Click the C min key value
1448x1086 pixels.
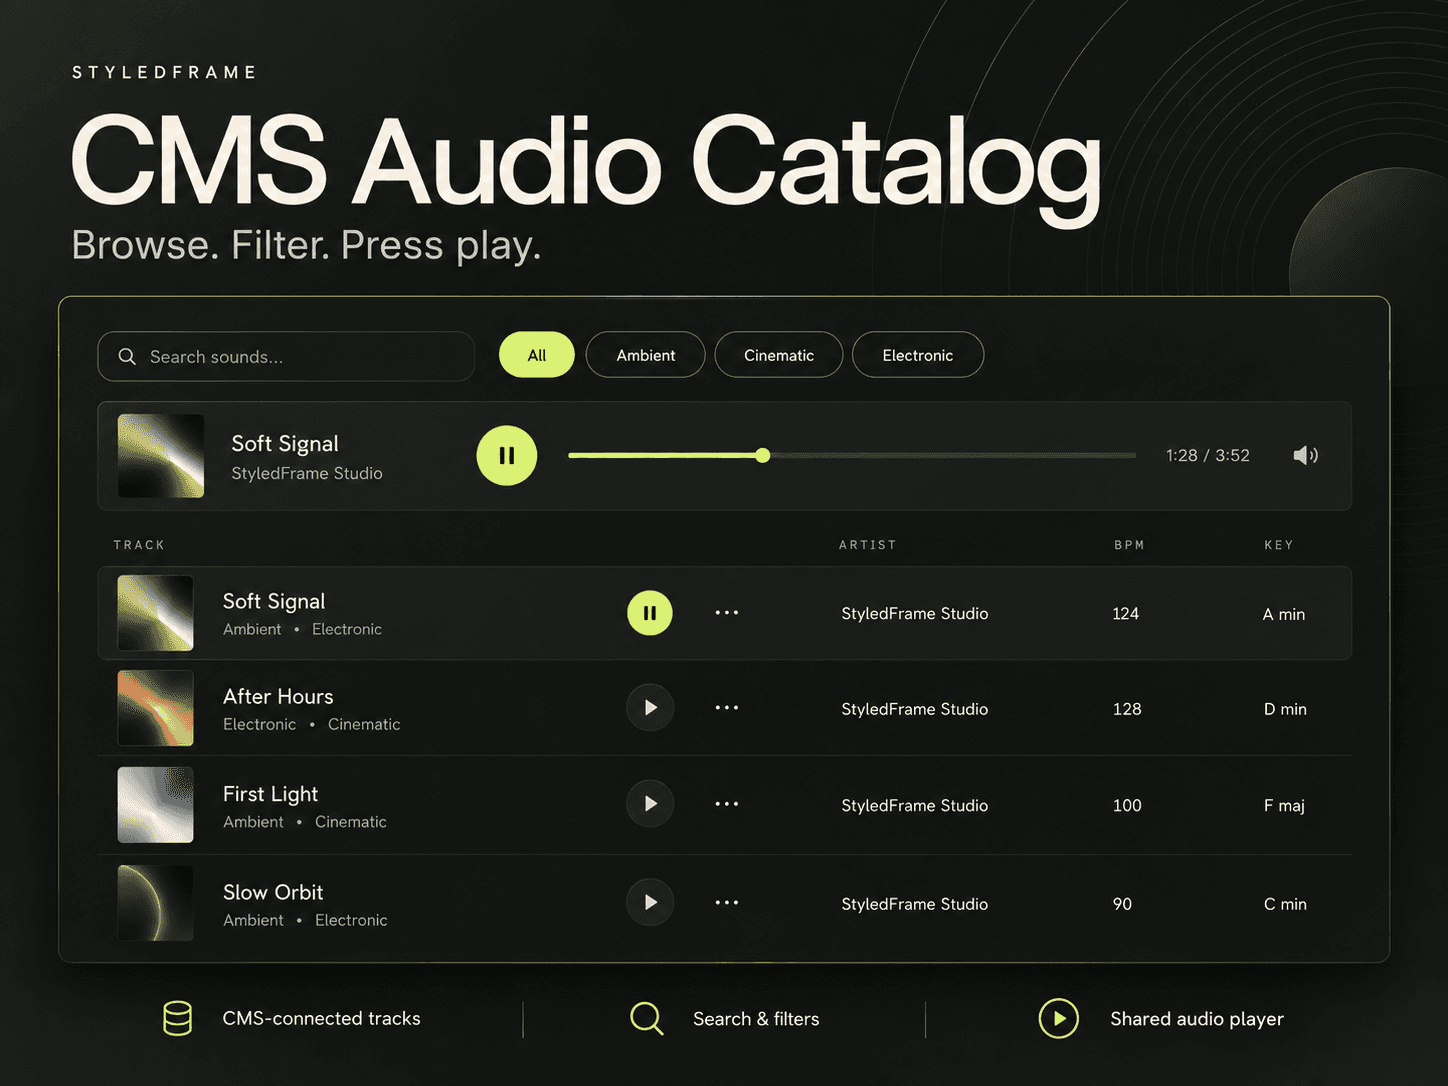coord(1285,904)
